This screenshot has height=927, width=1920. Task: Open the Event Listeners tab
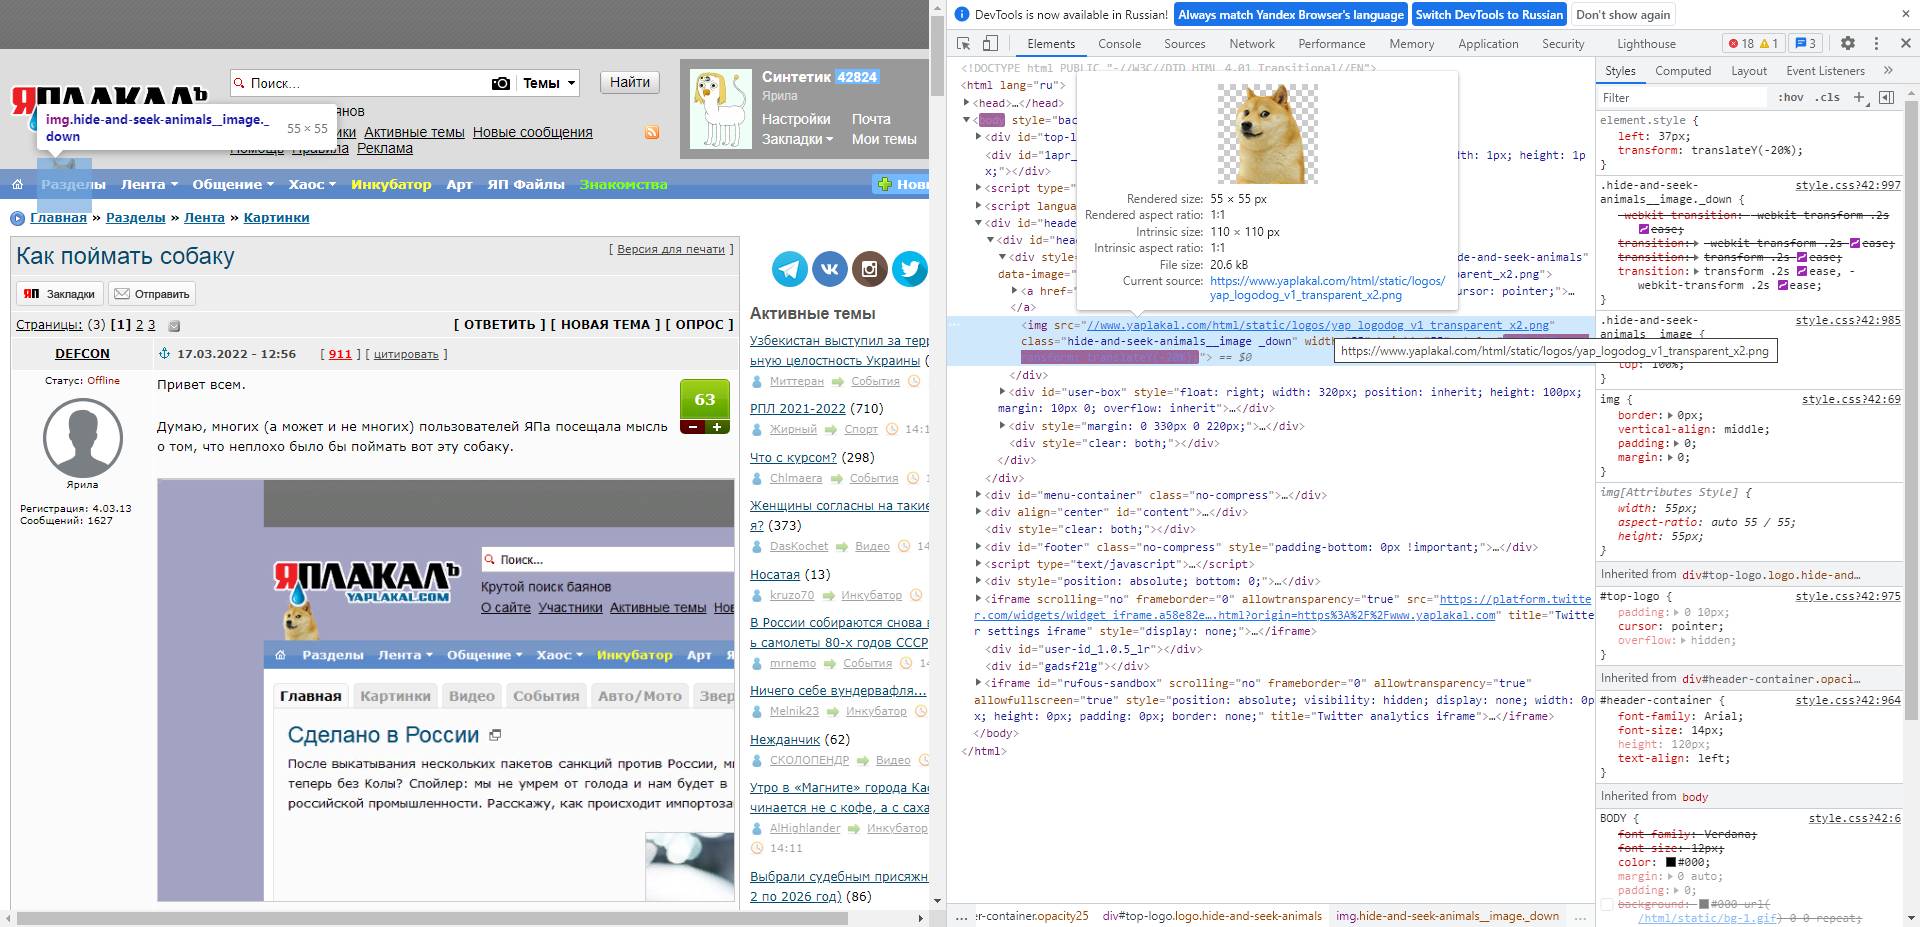(1826, 71)
